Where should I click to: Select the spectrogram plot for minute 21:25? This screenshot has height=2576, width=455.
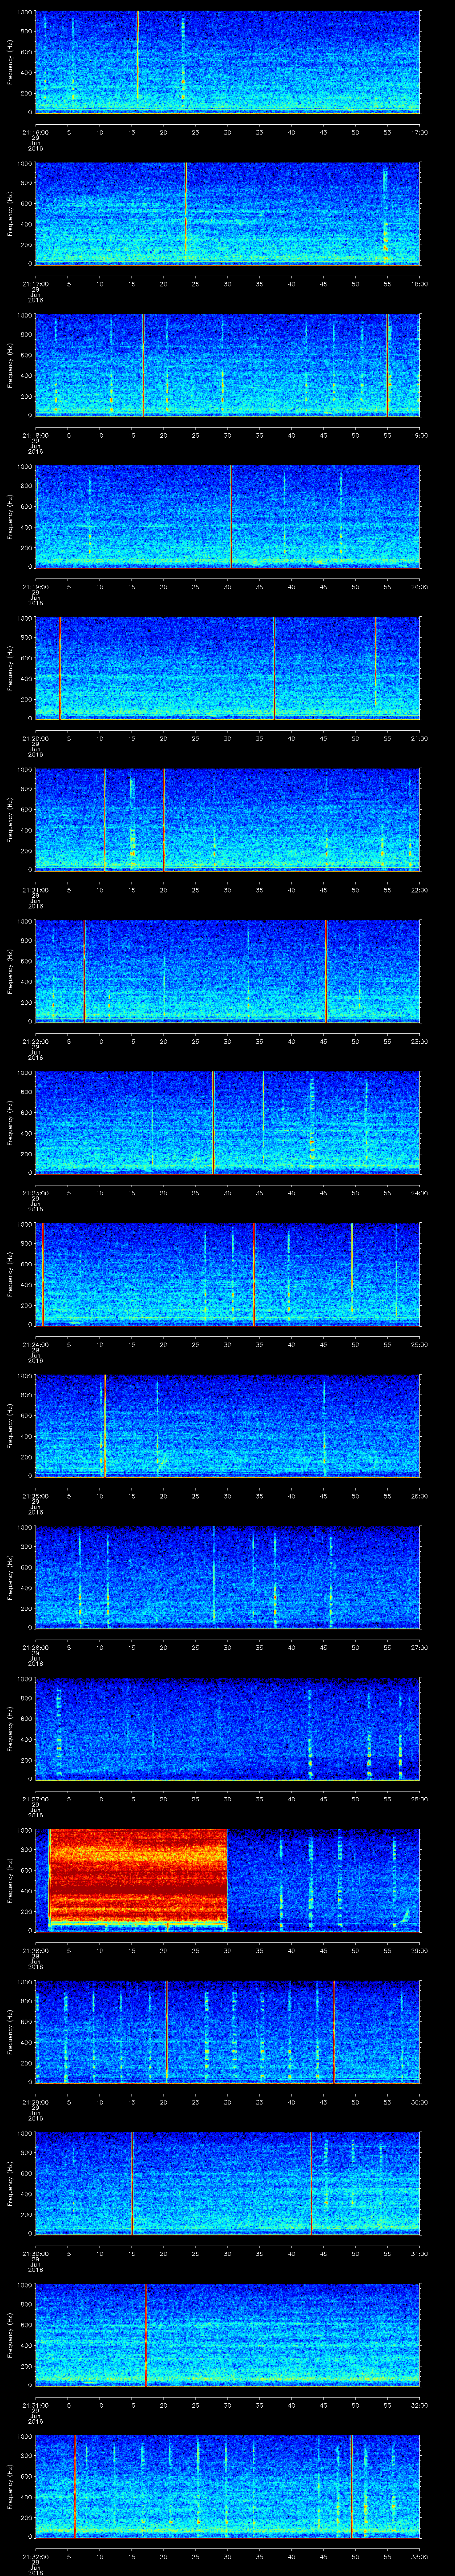click(227, 1425)
